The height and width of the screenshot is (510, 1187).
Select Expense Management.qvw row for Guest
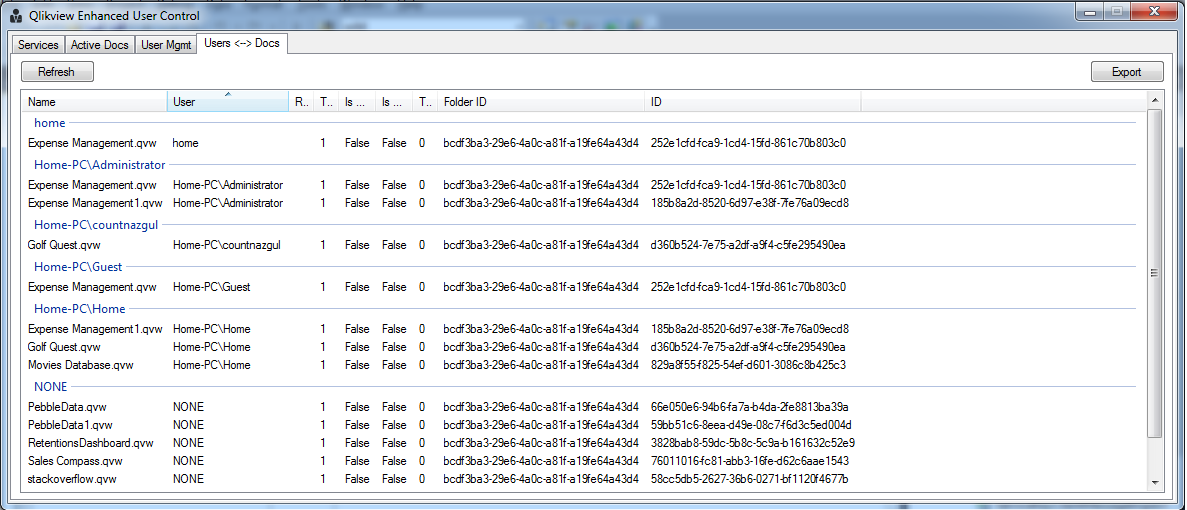tap(442, 288)
